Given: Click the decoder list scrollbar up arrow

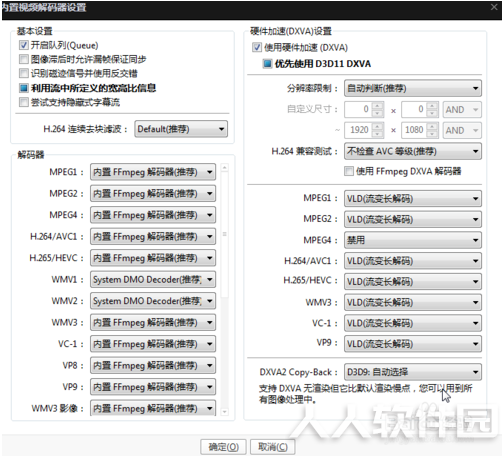Looking at the screenshot, I should pyautogui.click(x=225, y=167).
